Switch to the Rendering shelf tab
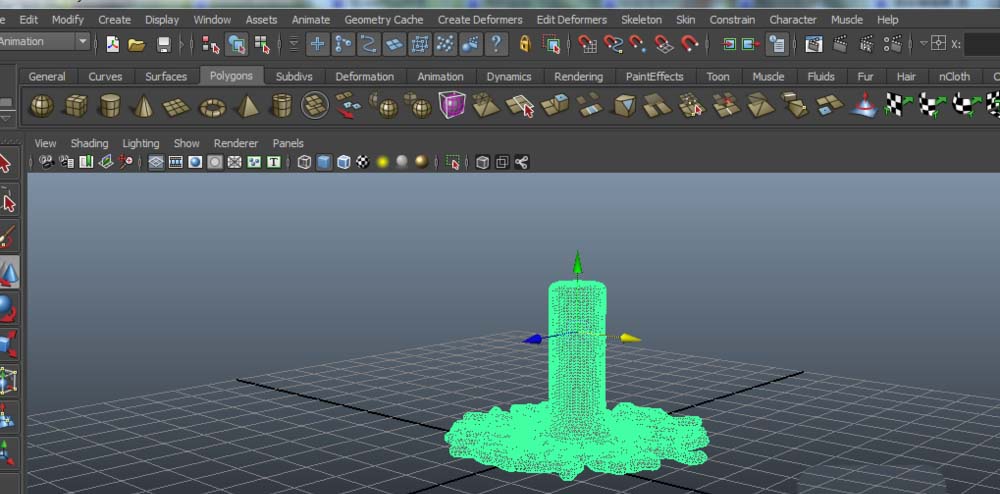Viewport: 1000px width, 494px height. tap(578, 76)
